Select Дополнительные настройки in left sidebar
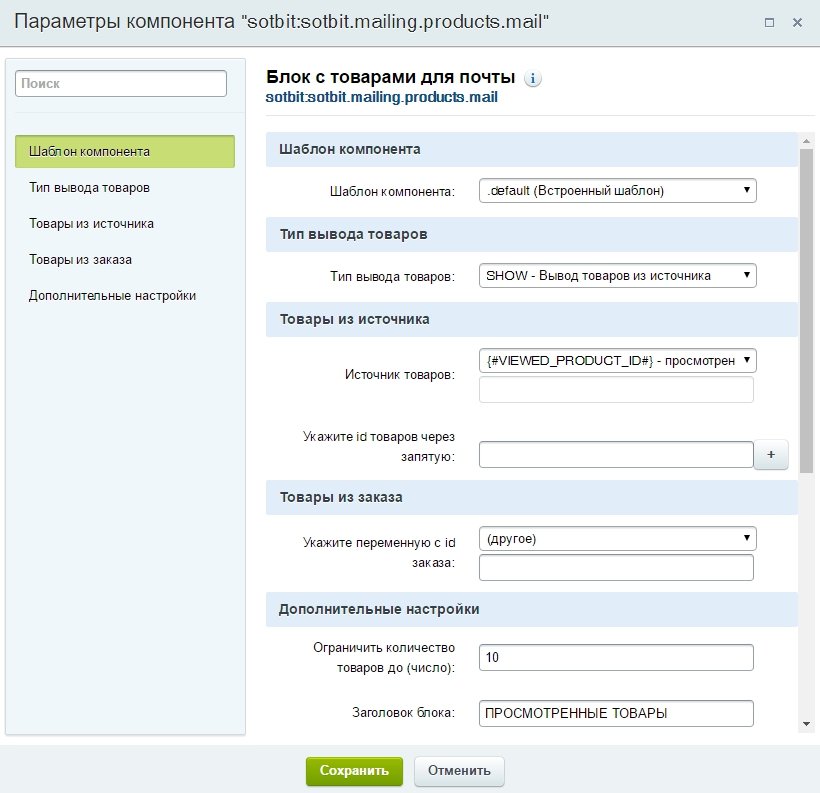The width and height of the screenshot is (820, 793). pyautogui.click(x=112, y=296)
